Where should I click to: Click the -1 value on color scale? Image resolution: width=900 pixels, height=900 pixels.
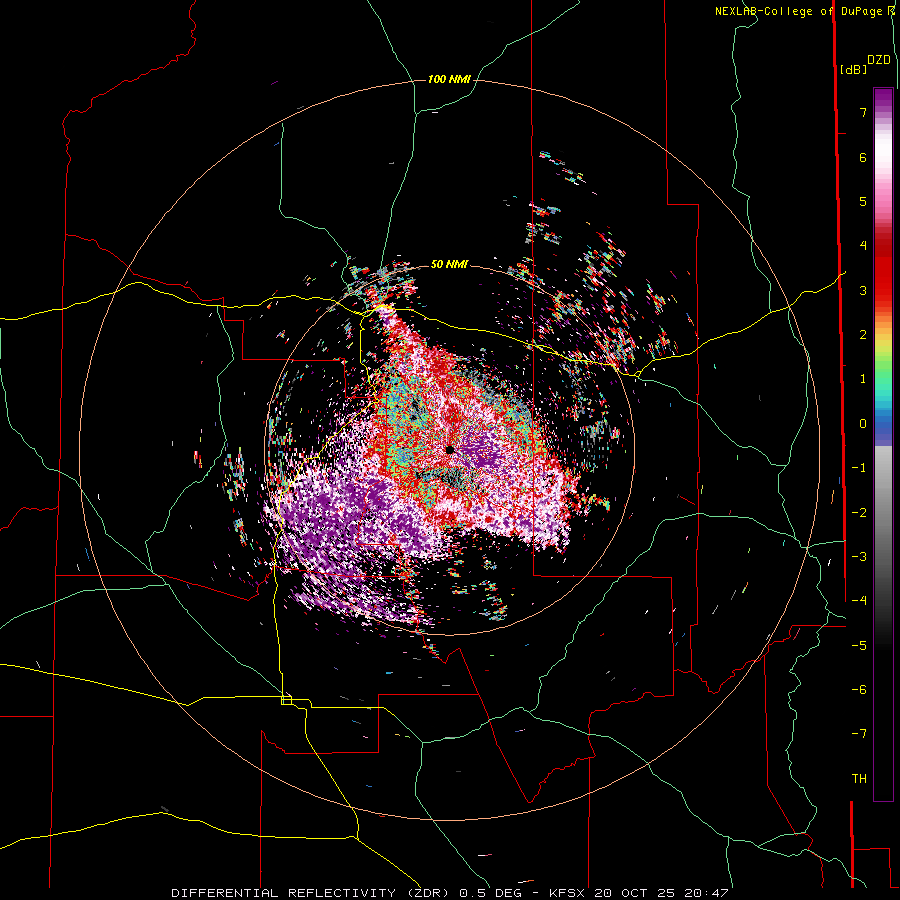859,468
